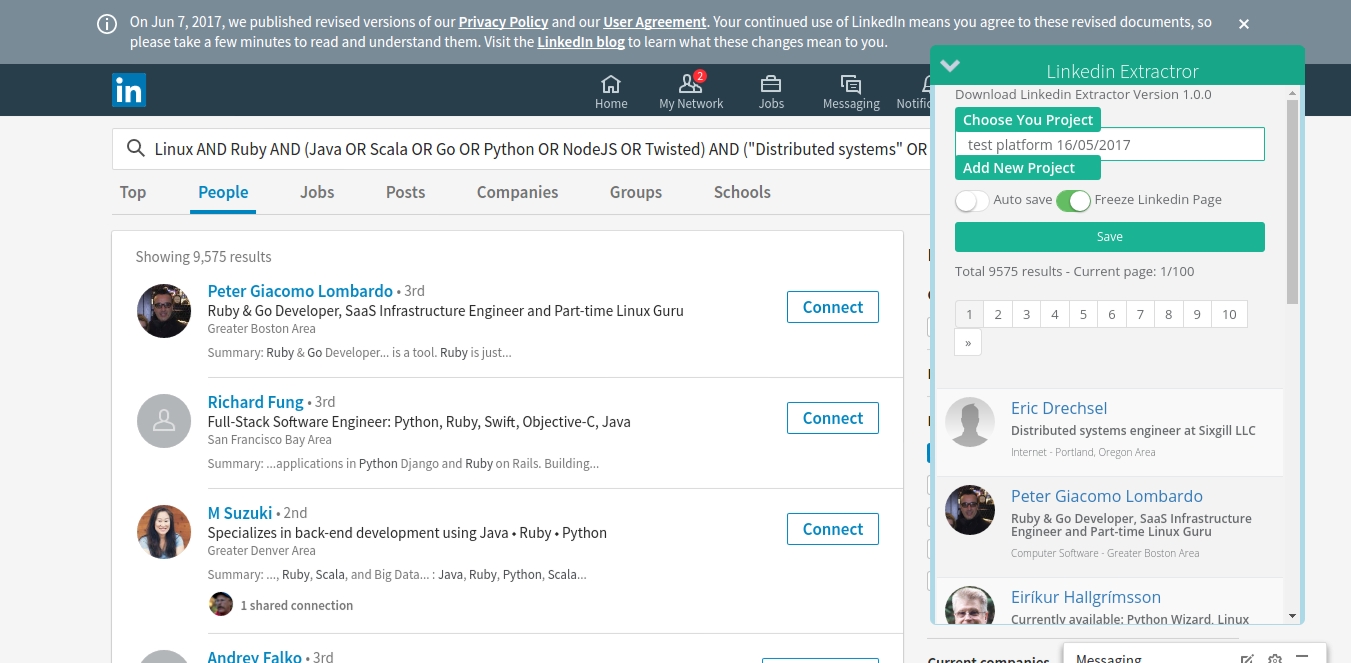Connect with M Suzuki

[x=833, y=529]
